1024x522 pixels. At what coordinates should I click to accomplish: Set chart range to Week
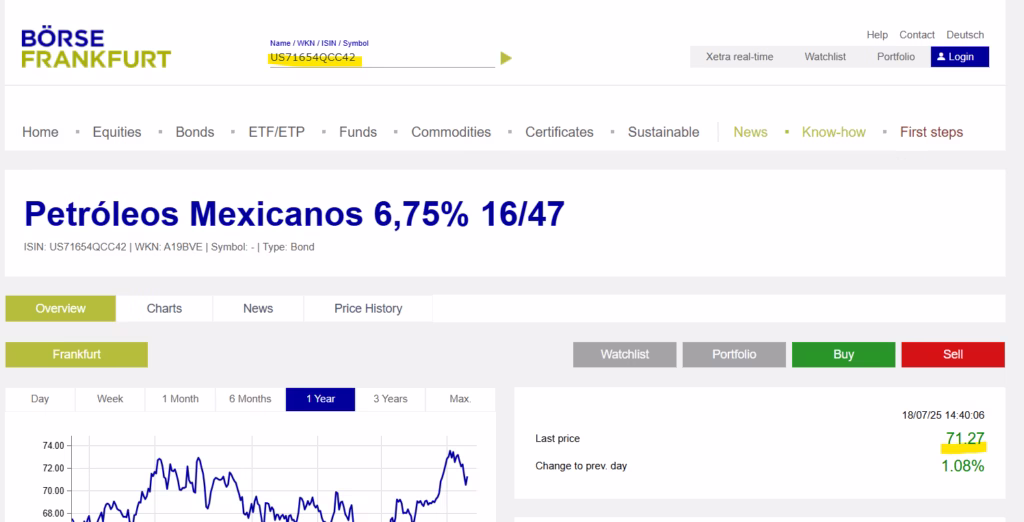click(110, 399)
